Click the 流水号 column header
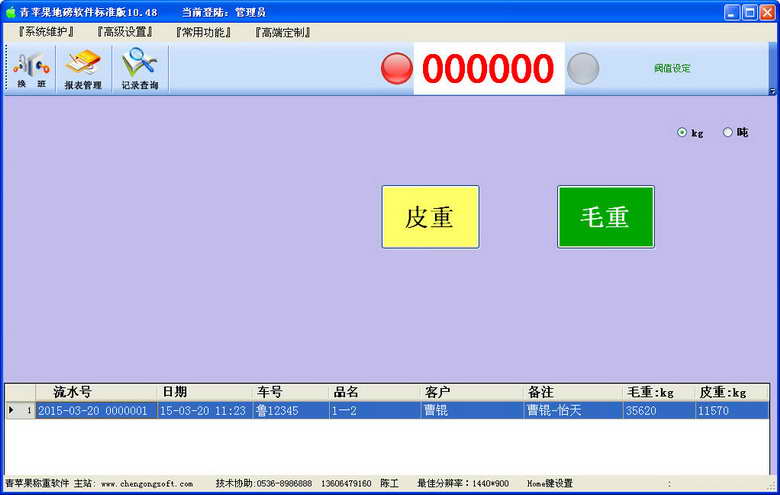 coord(96,393)
